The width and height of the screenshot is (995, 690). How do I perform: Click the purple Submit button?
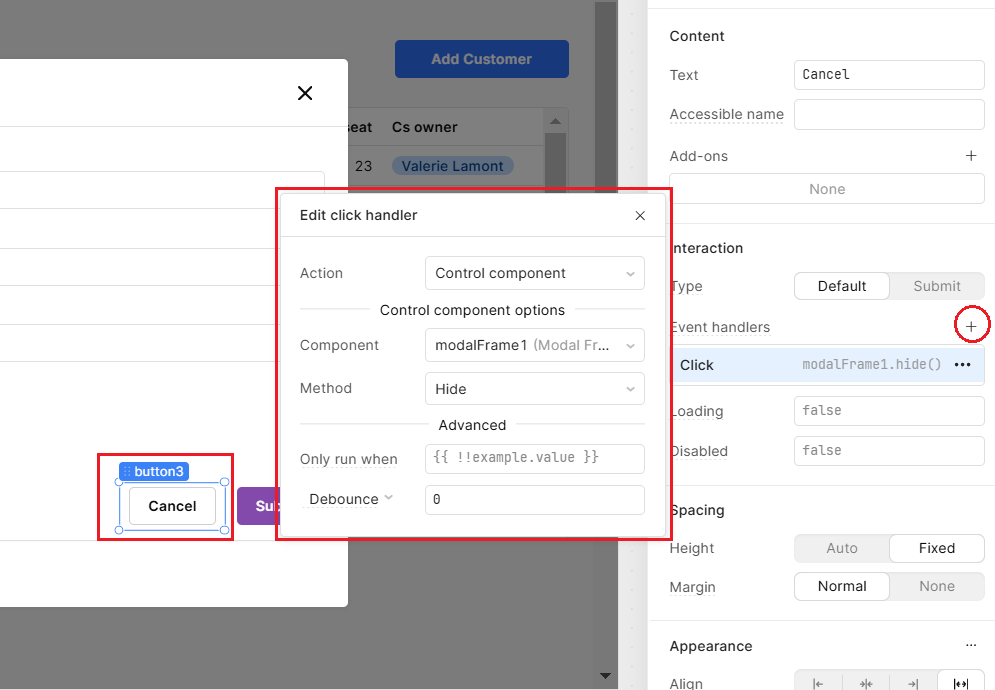point(258,506)
